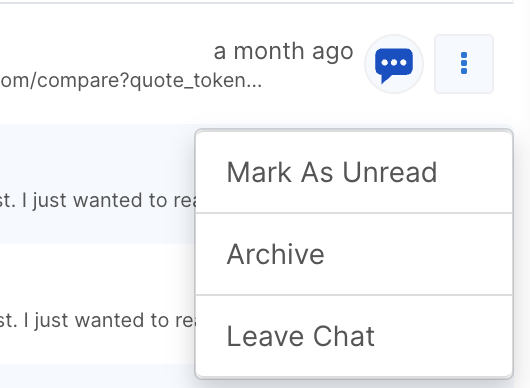This screenshot has width=530, height=388.
Task: Open the highlighted conversation's message preview
Action: [x=98, y=200]
